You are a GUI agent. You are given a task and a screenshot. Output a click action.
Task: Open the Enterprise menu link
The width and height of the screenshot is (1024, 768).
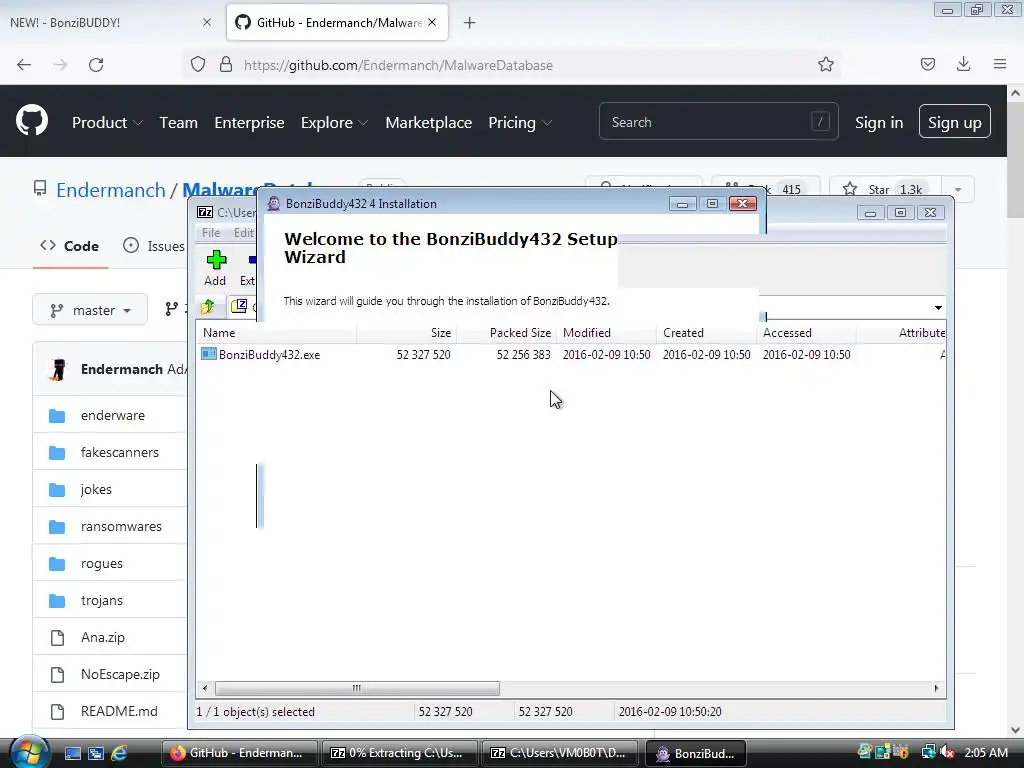pyautogui.click(x=249, y=122)
